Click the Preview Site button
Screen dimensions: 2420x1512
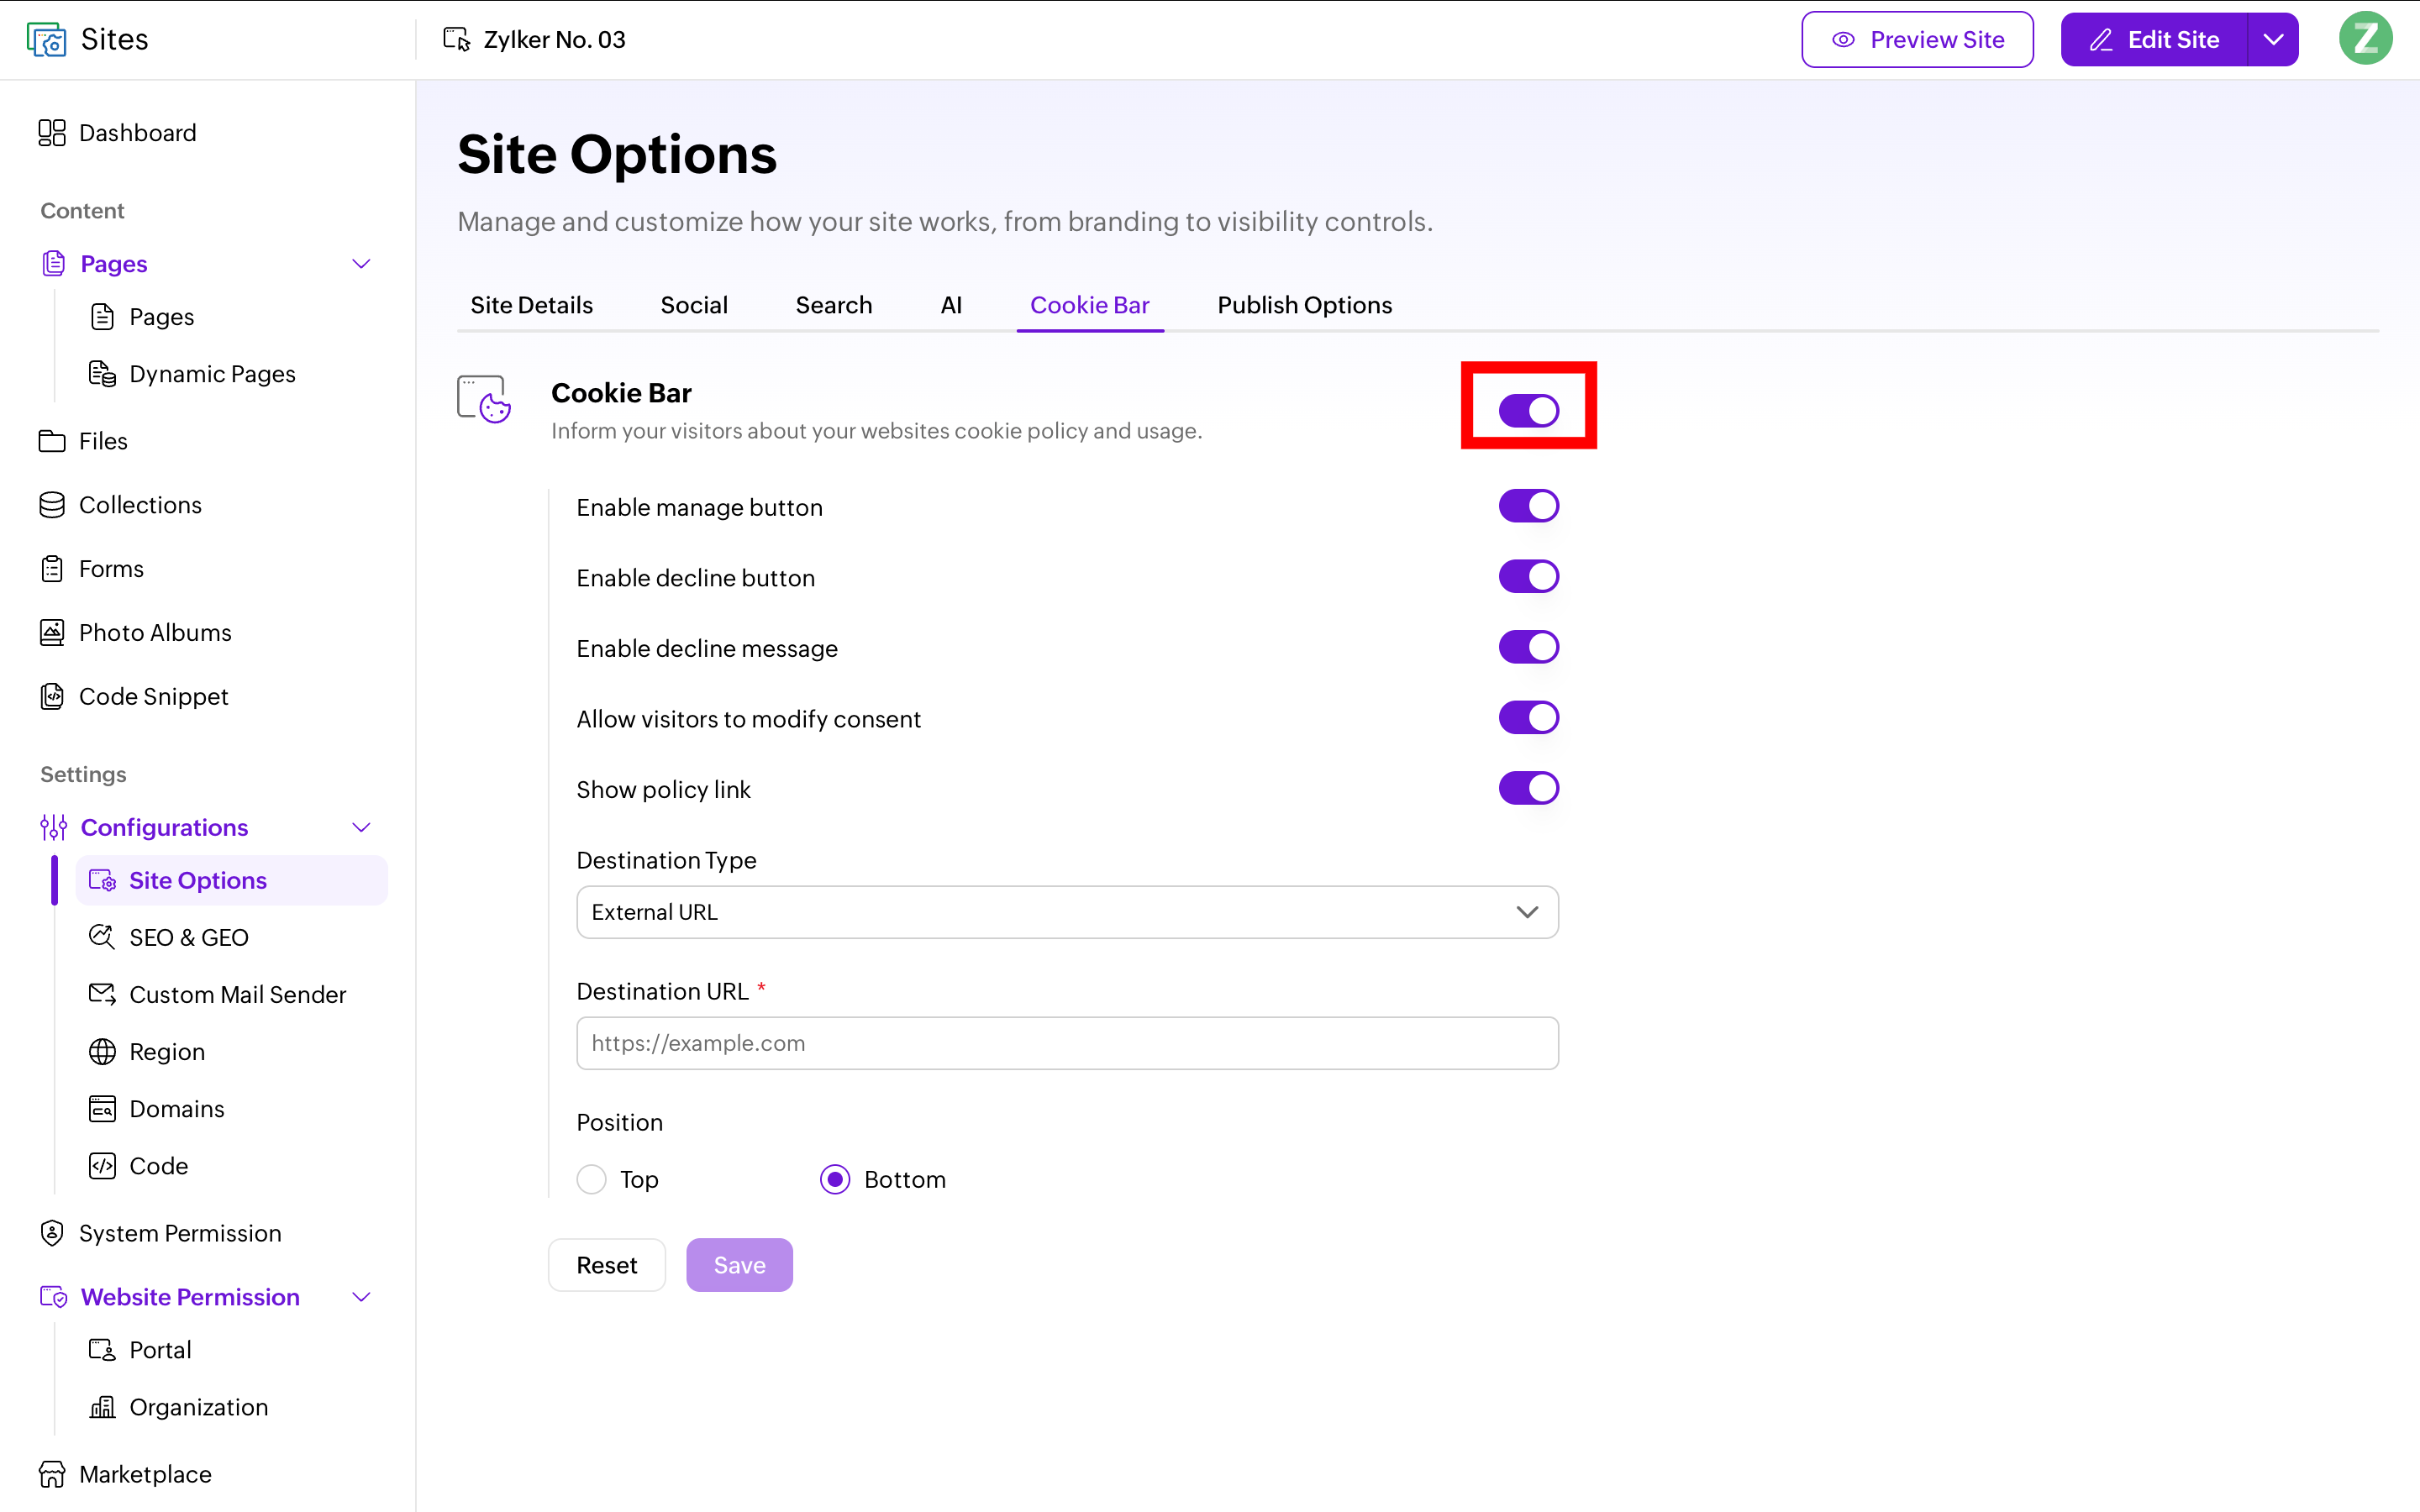(1917, 40)
